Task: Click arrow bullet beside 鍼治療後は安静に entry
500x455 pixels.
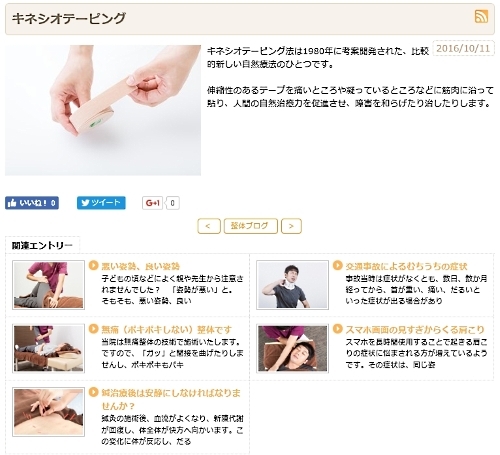Action: (94, 392)
